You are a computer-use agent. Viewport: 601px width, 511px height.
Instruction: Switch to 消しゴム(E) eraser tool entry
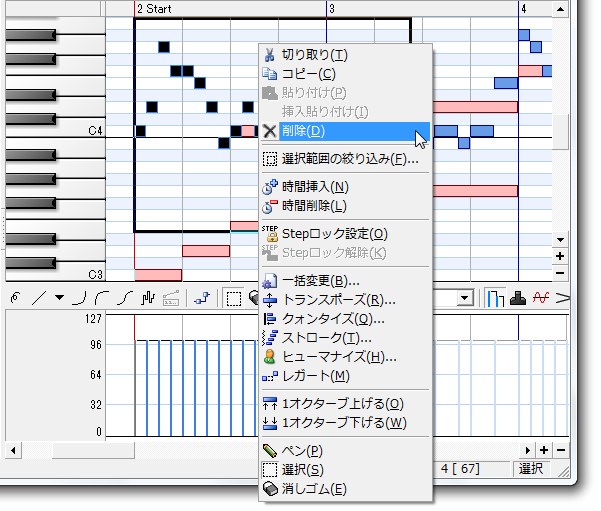point(345,489)
